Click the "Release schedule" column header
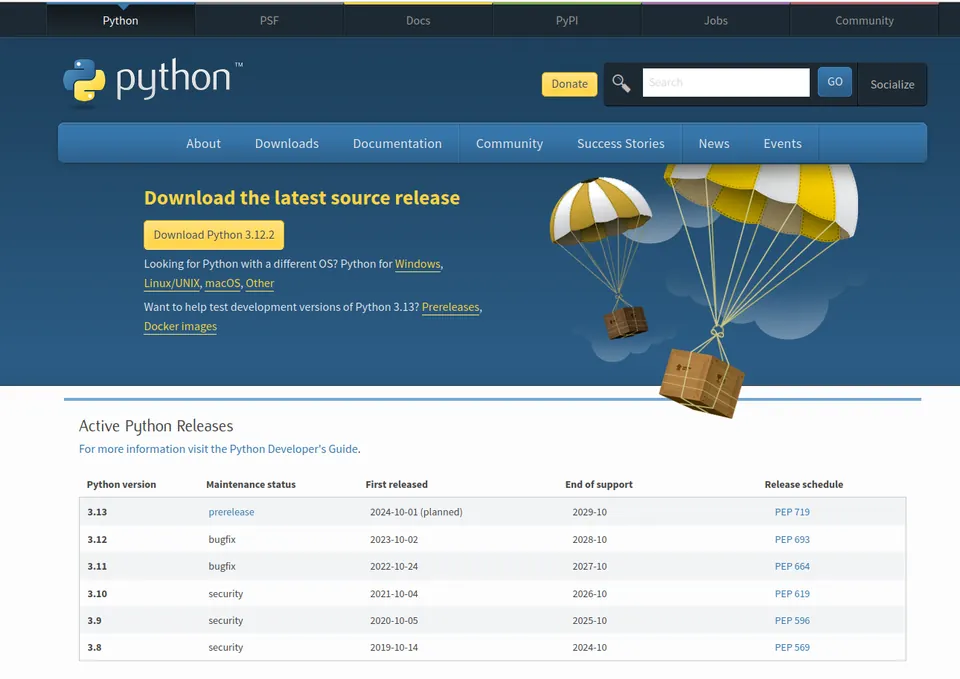The image size is (960, 679). 803,484
